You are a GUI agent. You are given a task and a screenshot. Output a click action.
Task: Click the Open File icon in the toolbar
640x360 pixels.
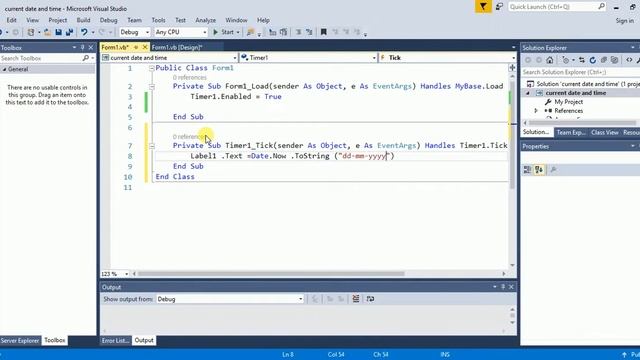[x=47, y=32]
